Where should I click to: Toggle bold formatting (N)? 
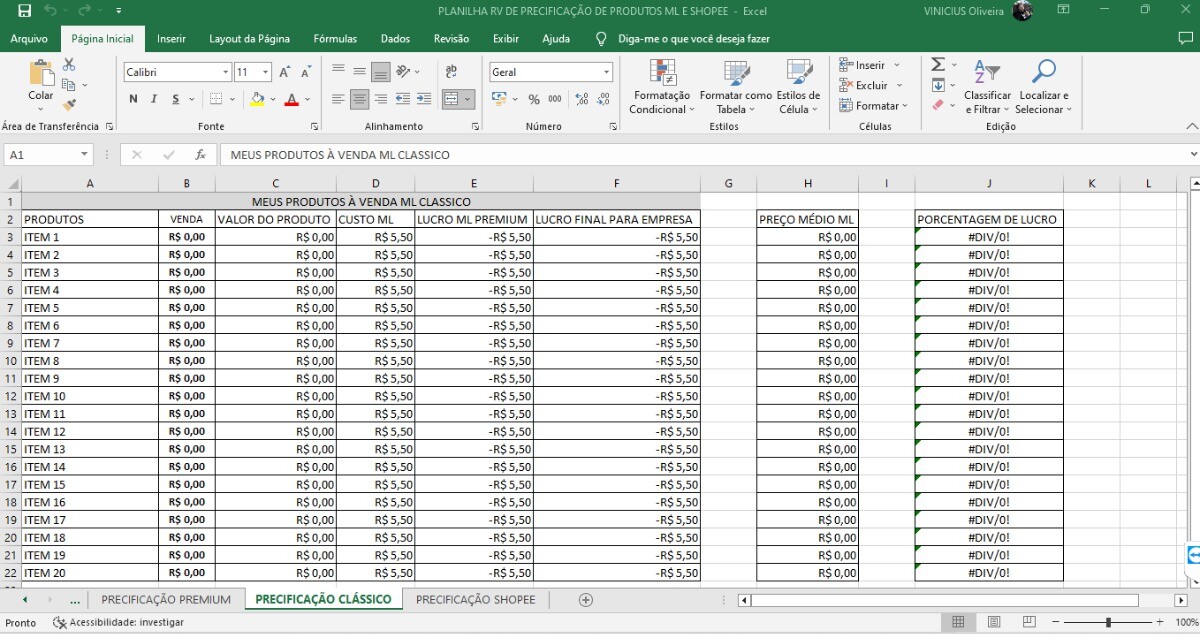click(133, 99)
